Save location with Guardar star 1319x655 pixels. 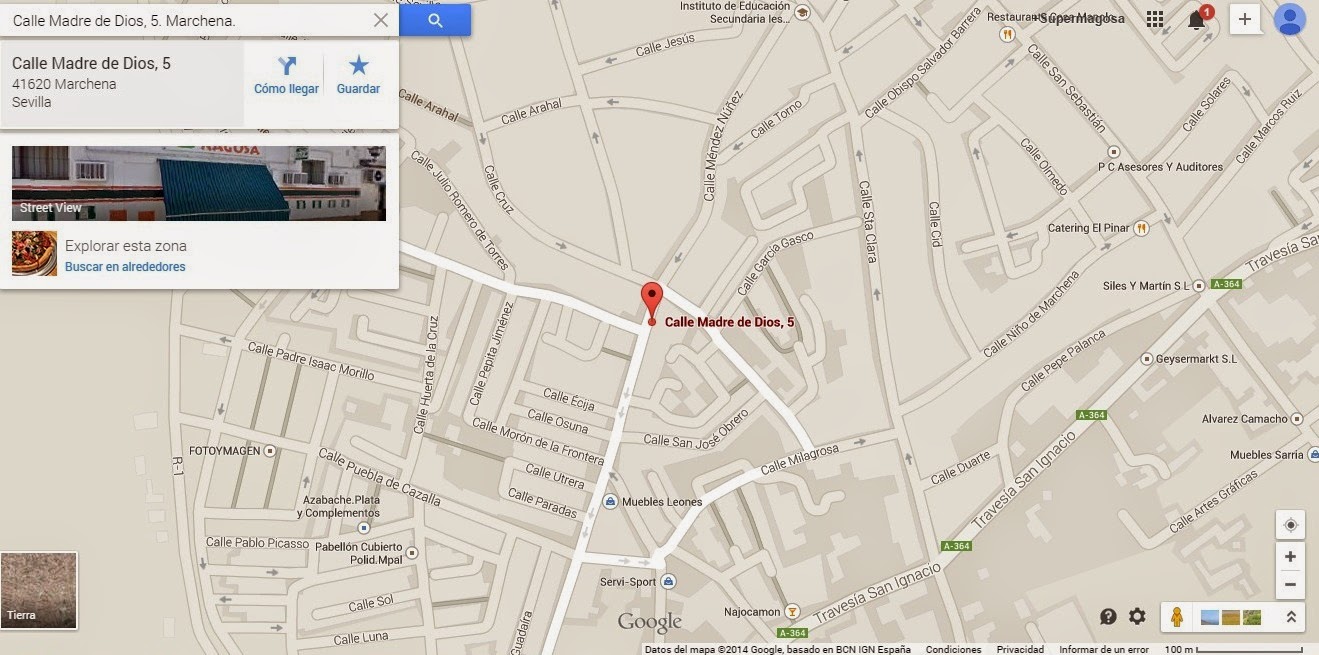pos(358,75)
